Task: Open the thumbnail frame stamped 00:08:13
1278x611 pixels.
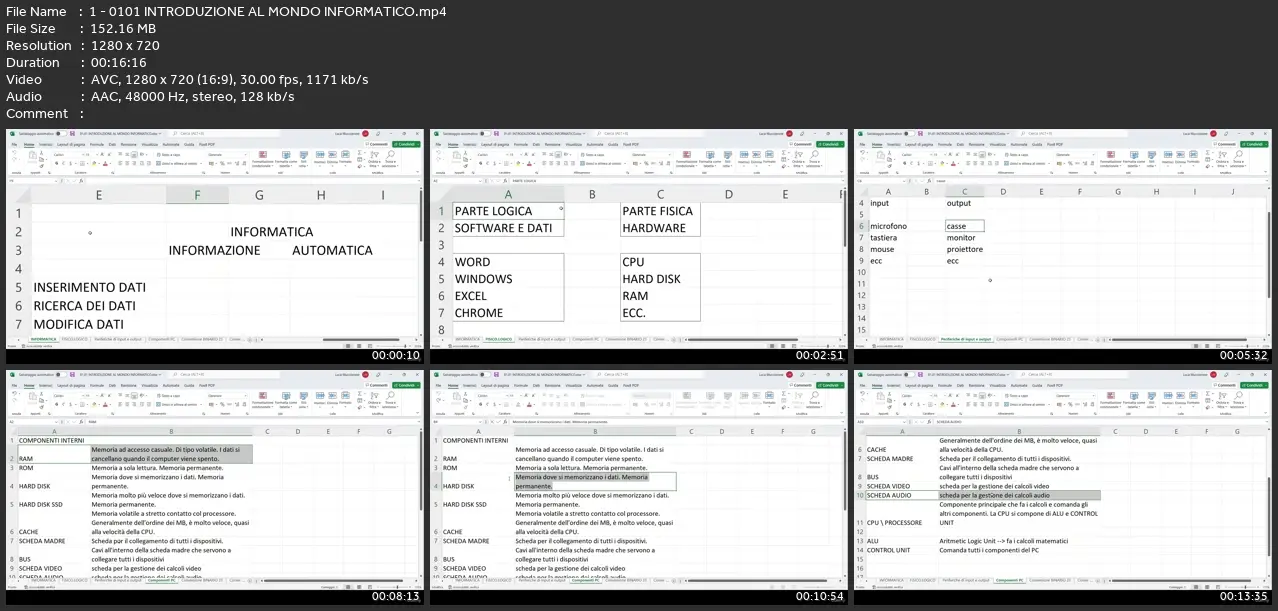Action: coord(214,487)
